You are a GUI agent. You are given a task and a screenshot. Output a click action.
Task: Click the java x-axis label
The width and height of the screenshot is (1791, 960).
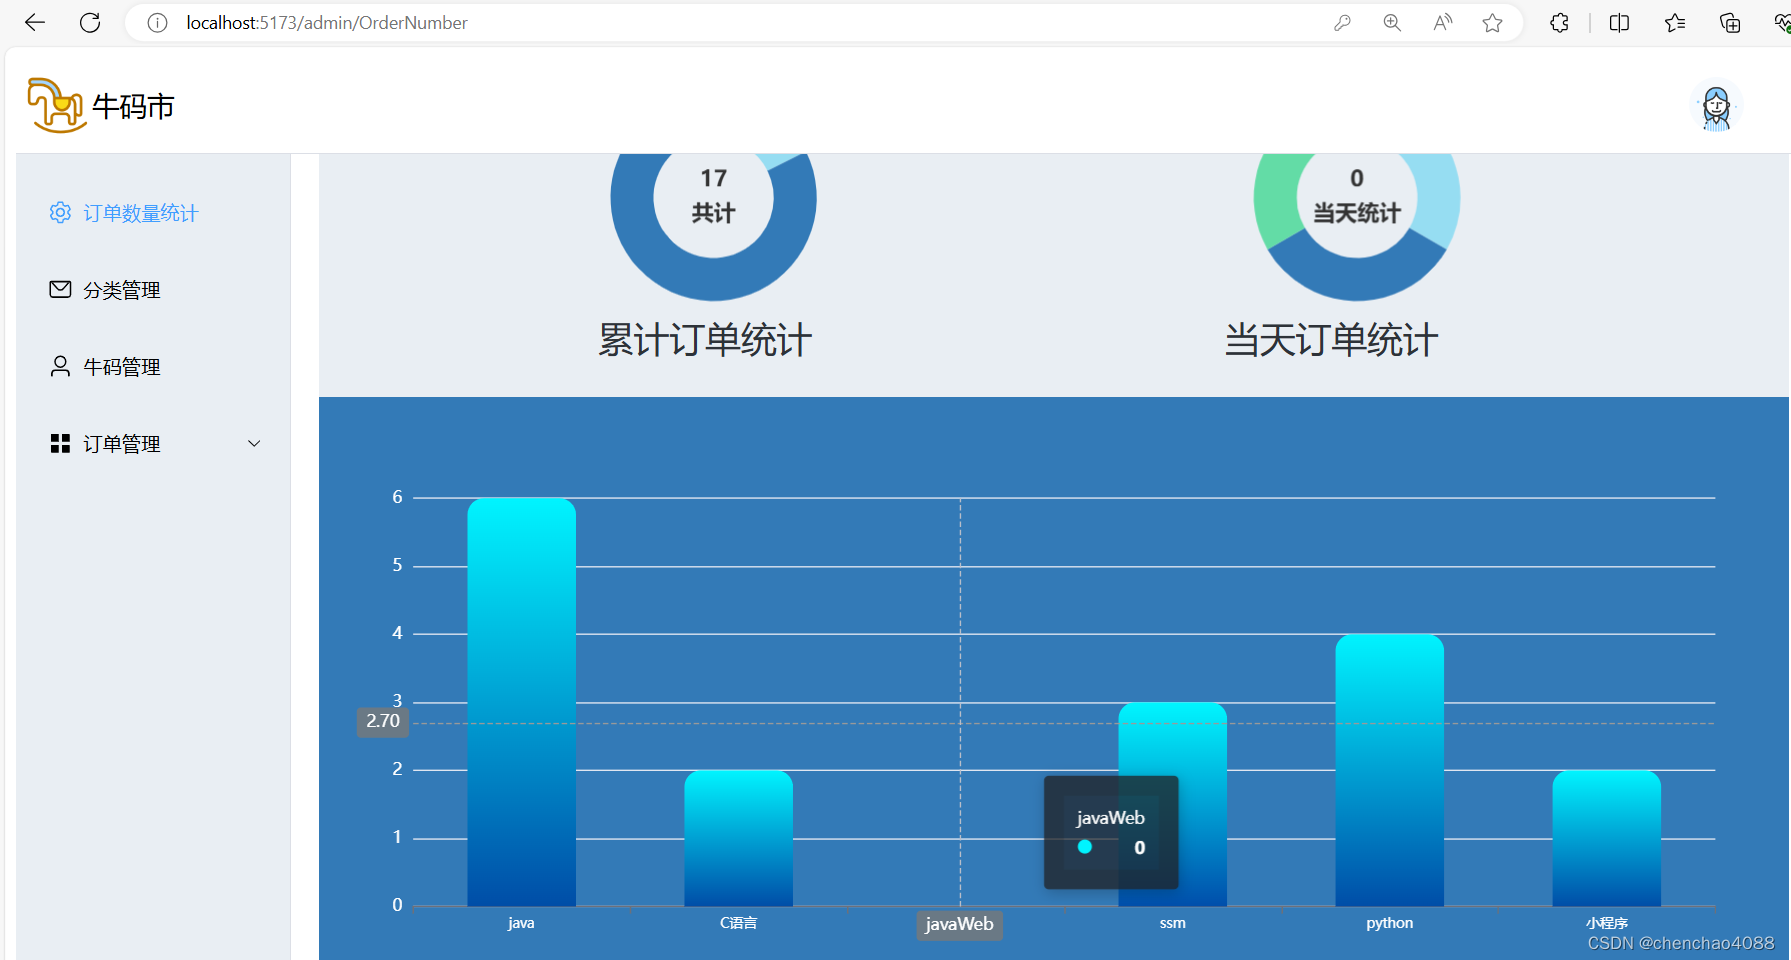(521, 923)
